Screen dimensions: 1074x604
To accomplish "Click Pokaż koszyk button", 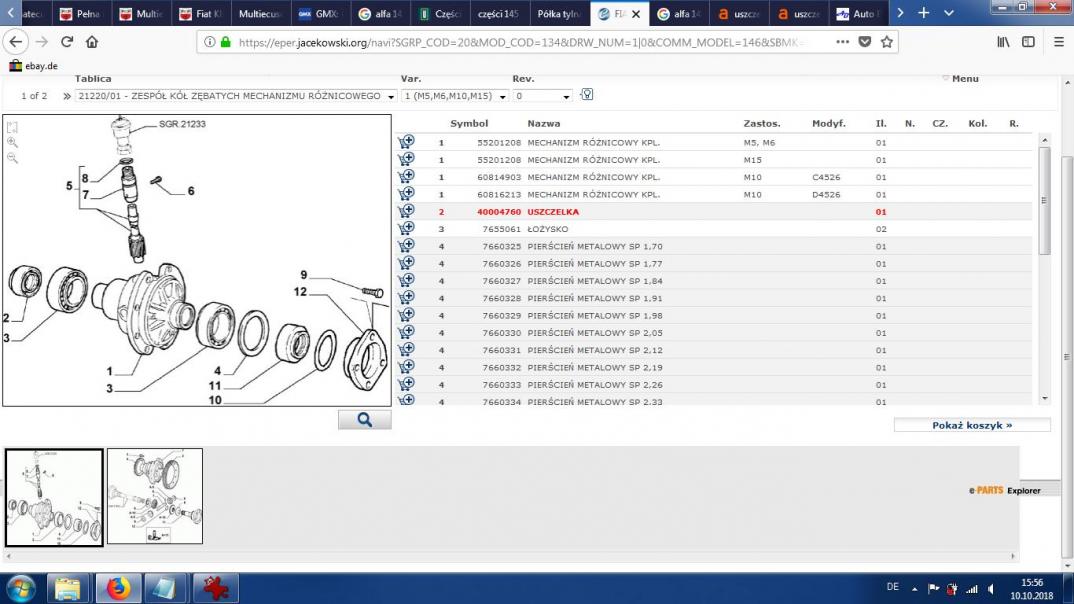I will [972, 425].
